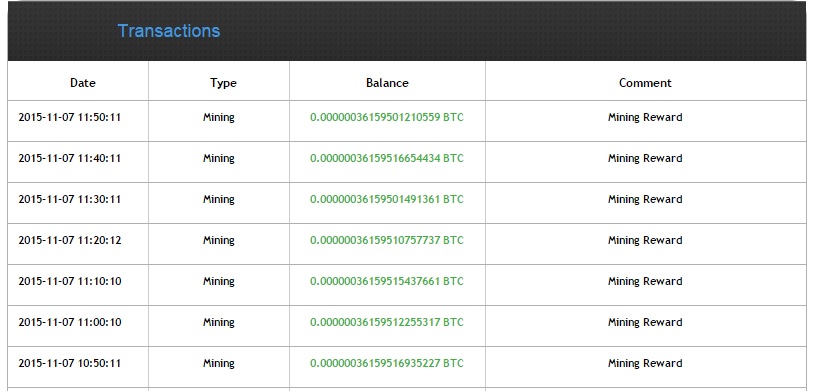
Task: Click the 2015-11-07 11:50:11 date cell
Action: coord(70,117)
